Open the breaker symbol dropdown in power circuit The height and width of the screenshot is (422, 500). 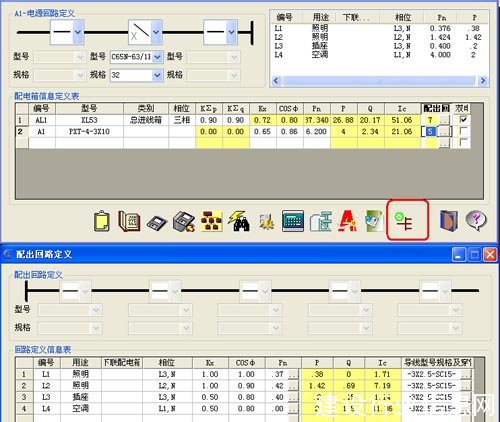(x=156, y=32)
